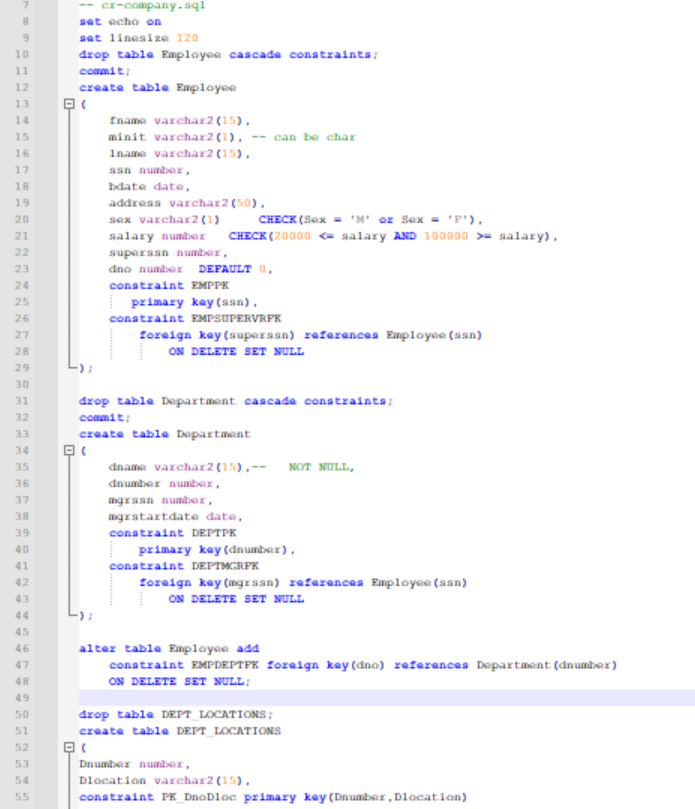
Task: Collapse the DEPT_LOCATIONS fold on line 52
Action: click(x=69, y=747)
